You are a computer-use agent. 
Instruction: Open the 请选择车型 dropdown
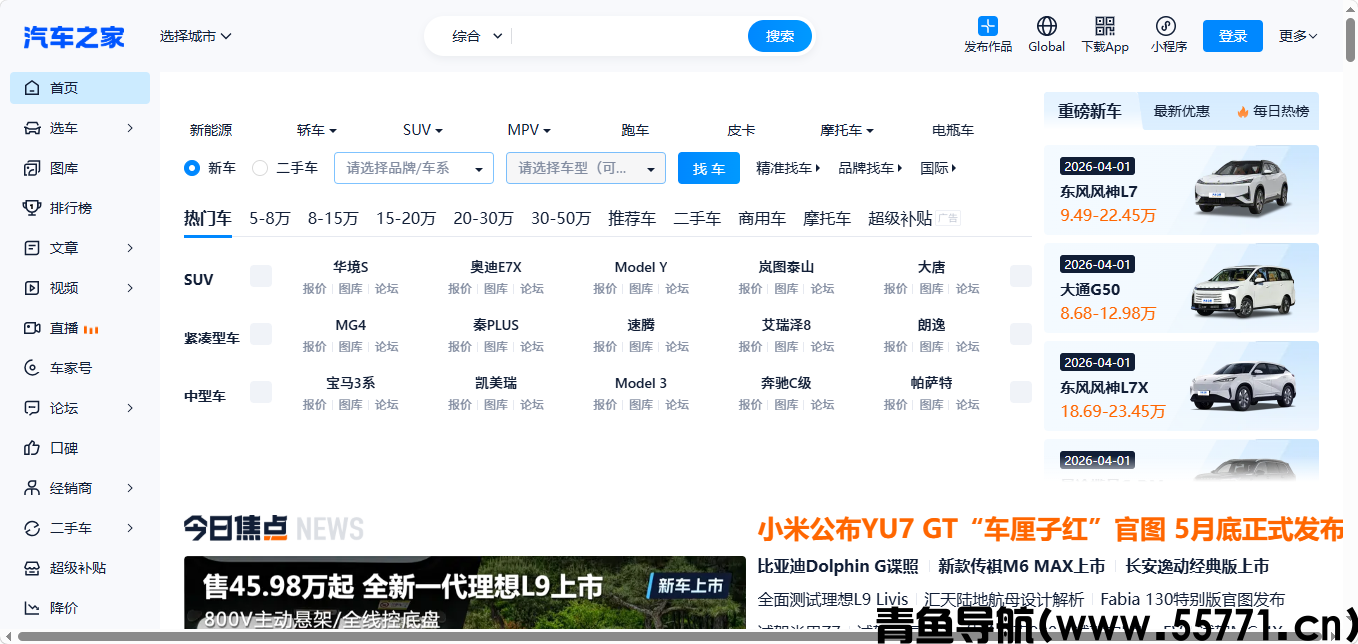(x=586, y=168)
